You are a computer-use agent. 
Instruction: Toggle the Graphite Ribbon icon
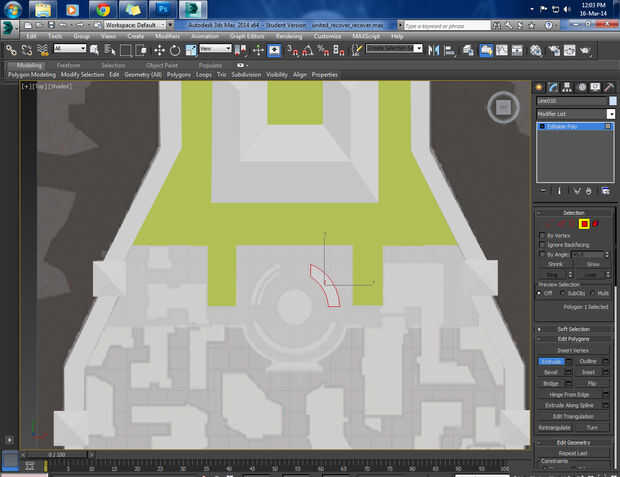pos(486,50)
